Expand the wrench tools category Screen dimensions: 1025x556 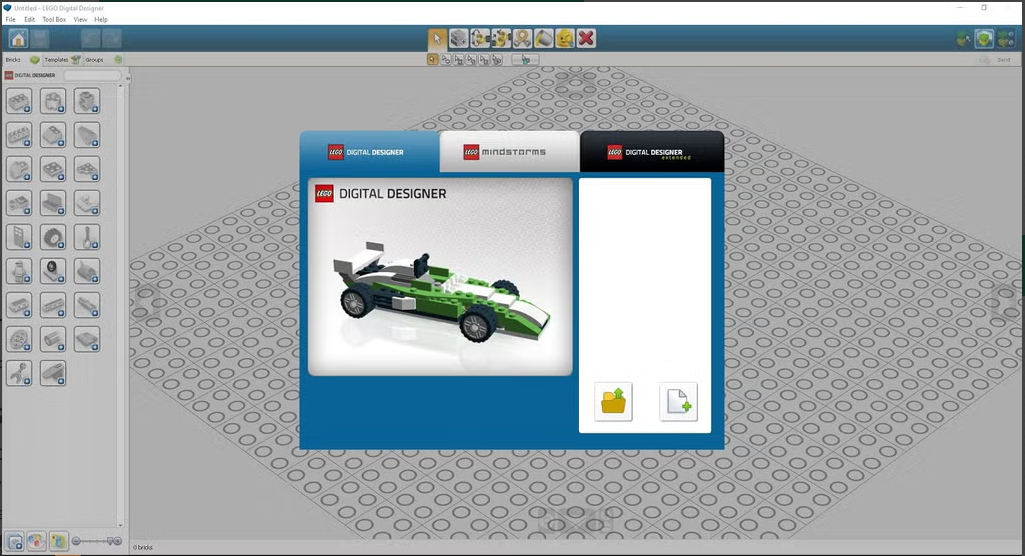(x=19, y=373)
